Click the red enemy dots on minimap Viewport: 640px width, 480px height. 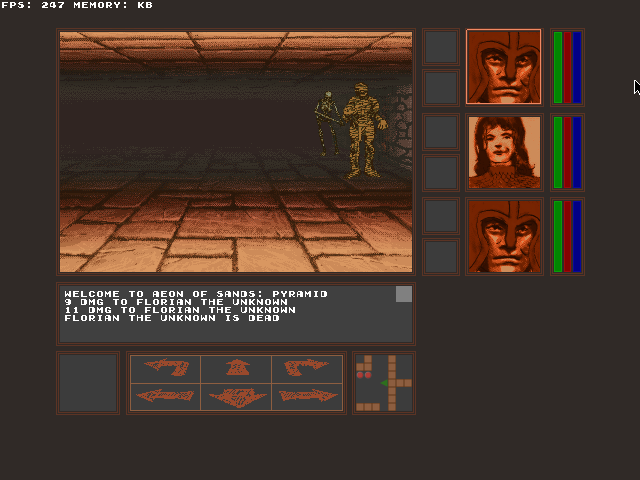tap(364, 375)
